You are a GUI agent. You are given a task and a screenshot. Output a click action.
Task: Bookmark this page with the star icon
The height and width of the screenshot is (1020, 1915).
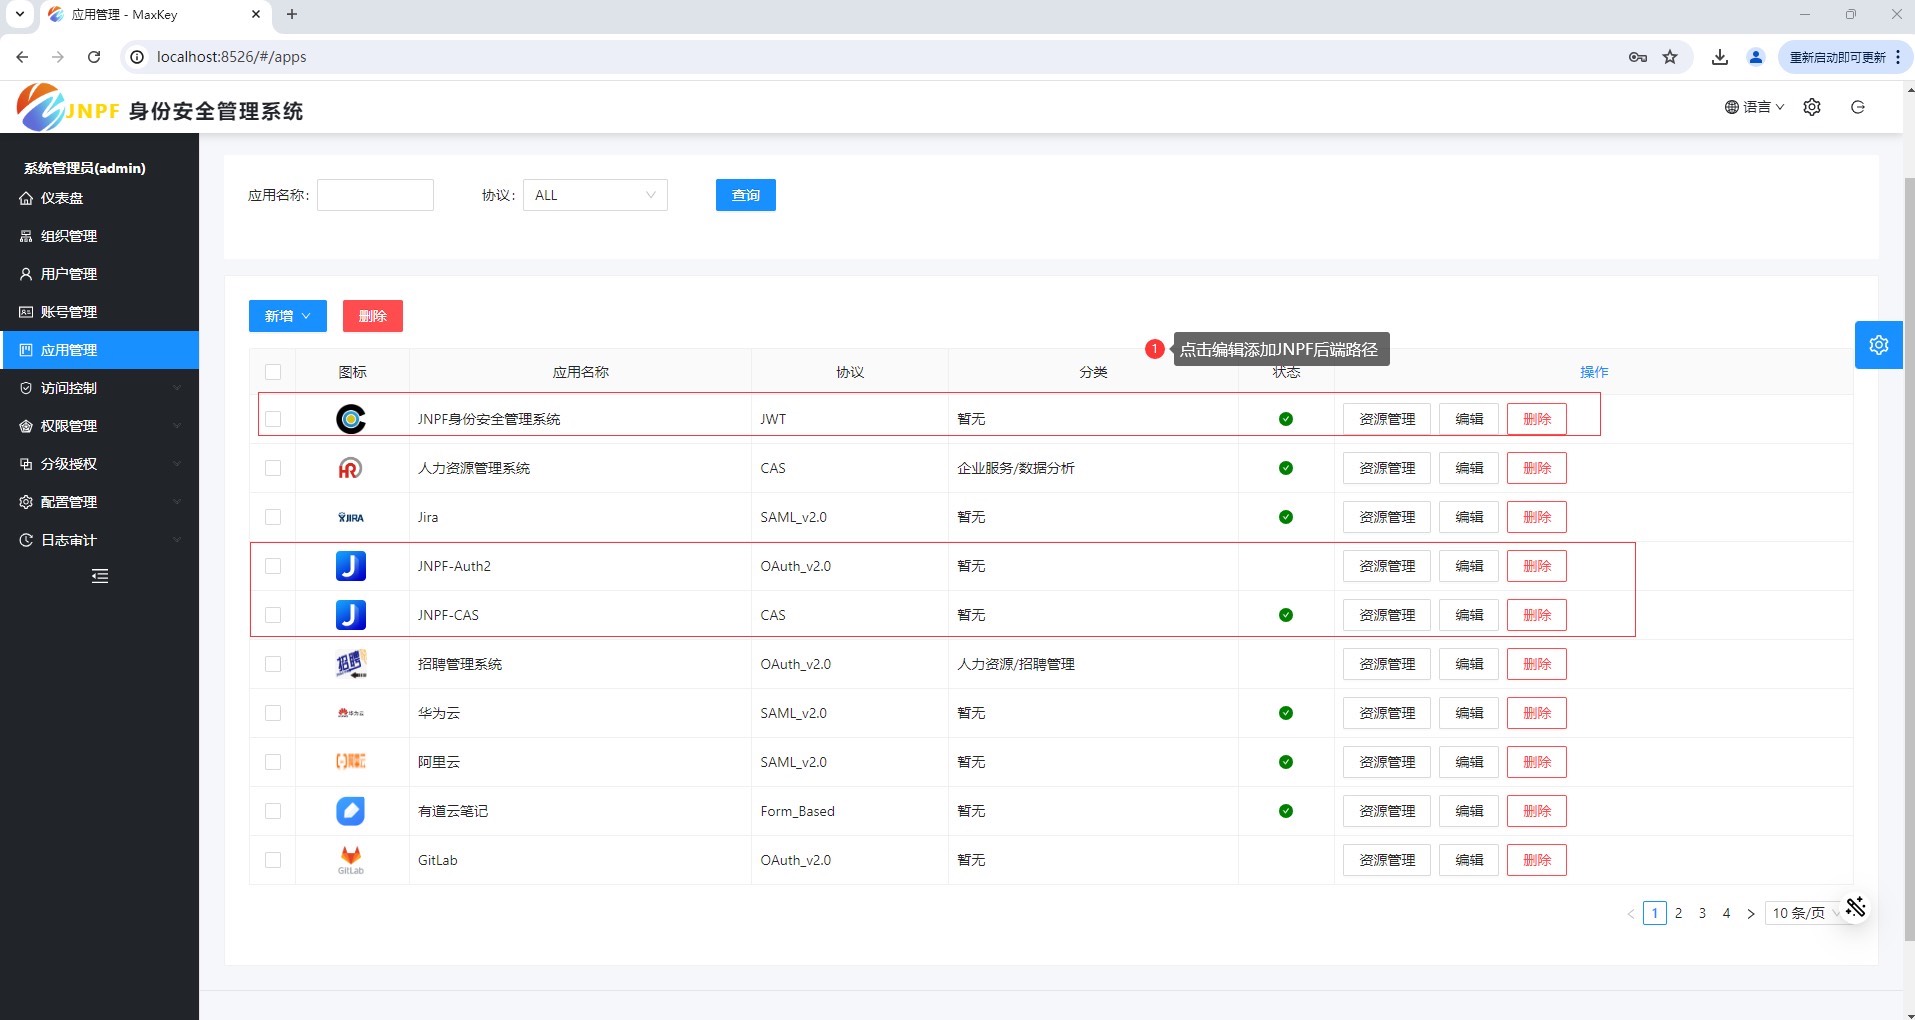click(1670, 57)
